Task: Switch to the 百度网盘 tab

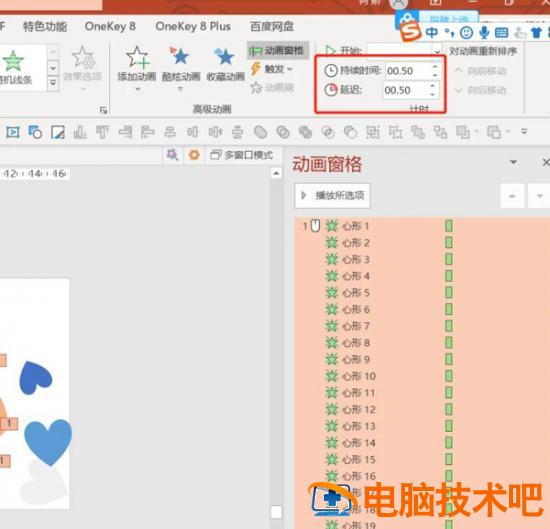Action: click(272, 26)
